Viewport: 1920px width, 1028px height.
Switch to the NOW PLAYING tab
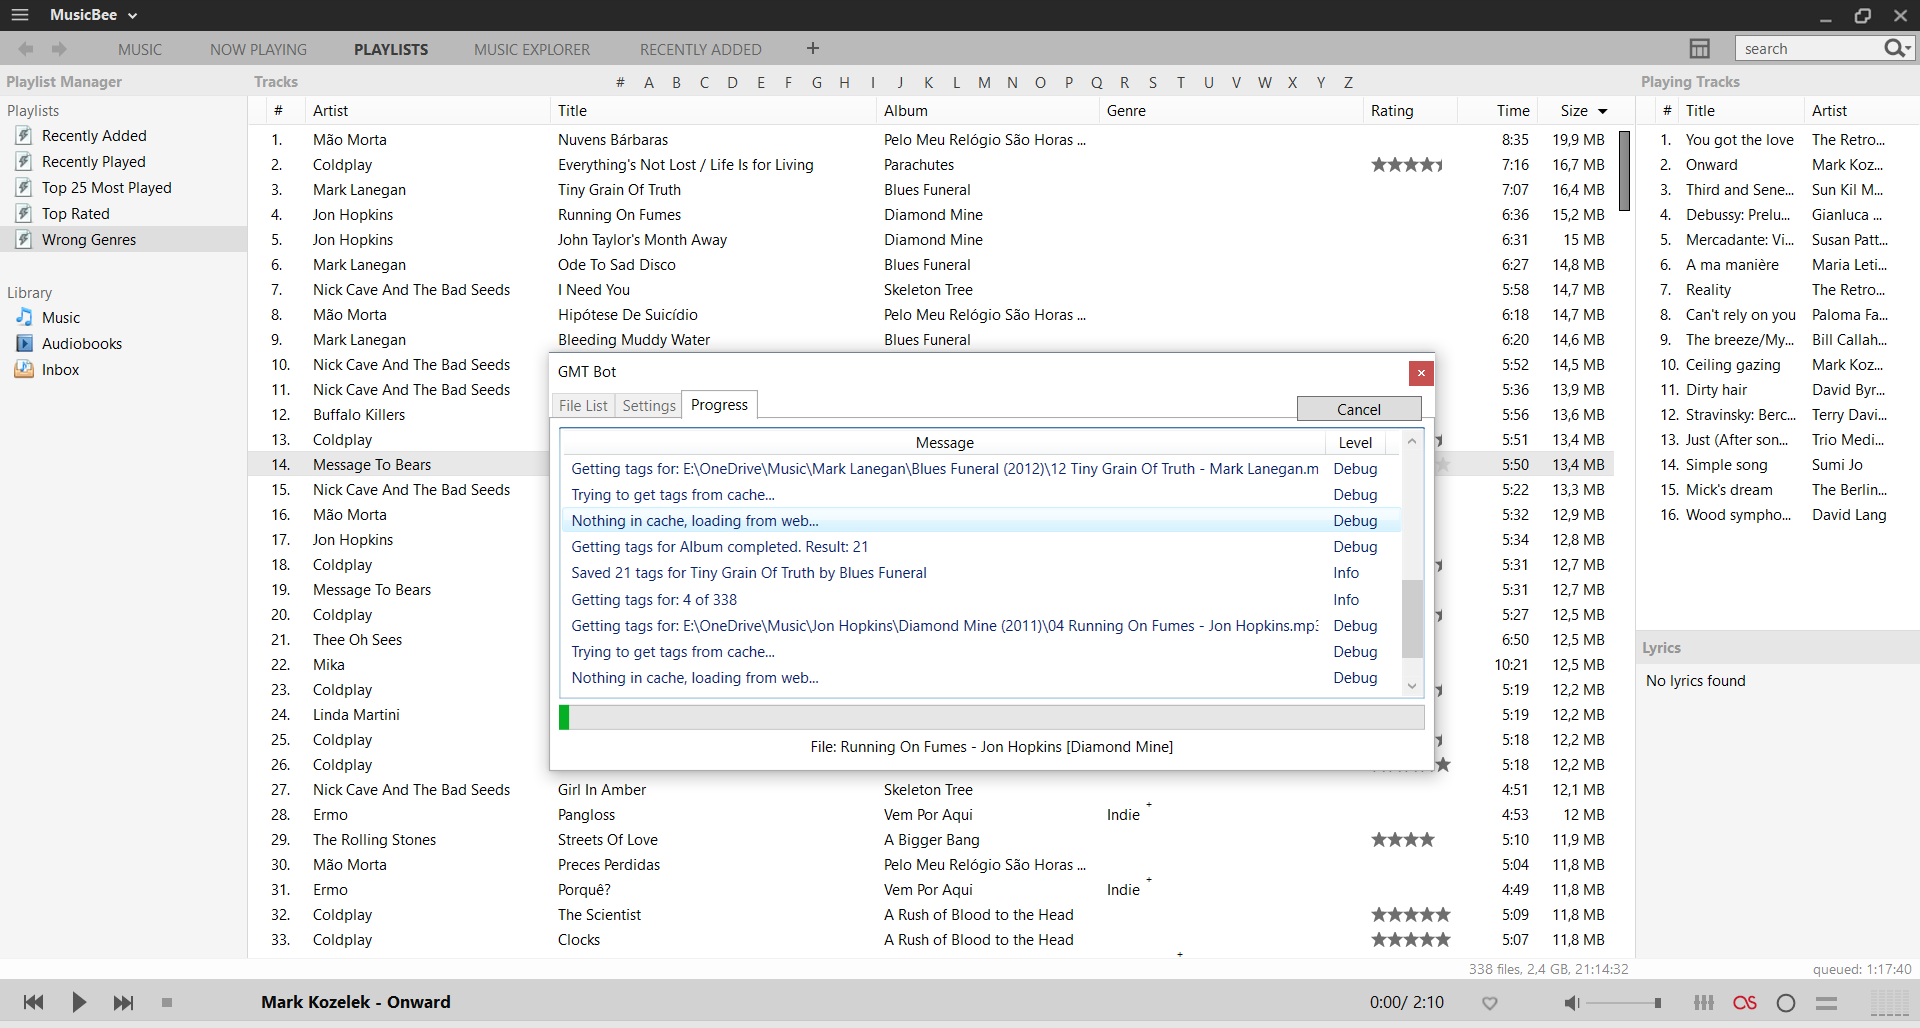[258, 49]
